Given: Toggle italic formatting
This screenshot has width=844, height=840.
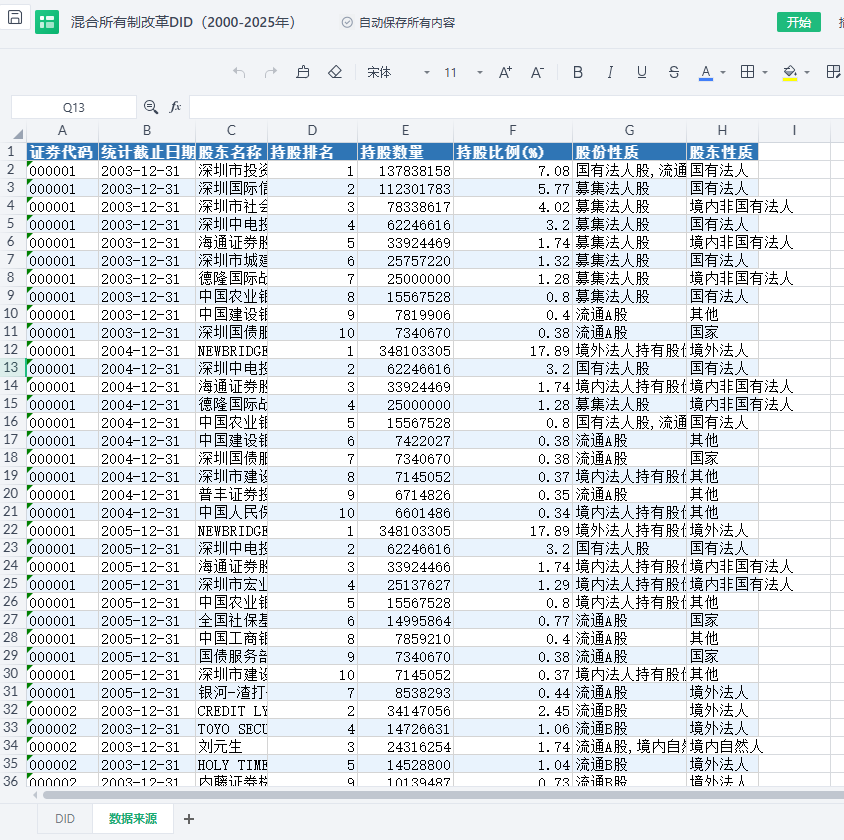Looking at the screenshot, I should point(609,72).
